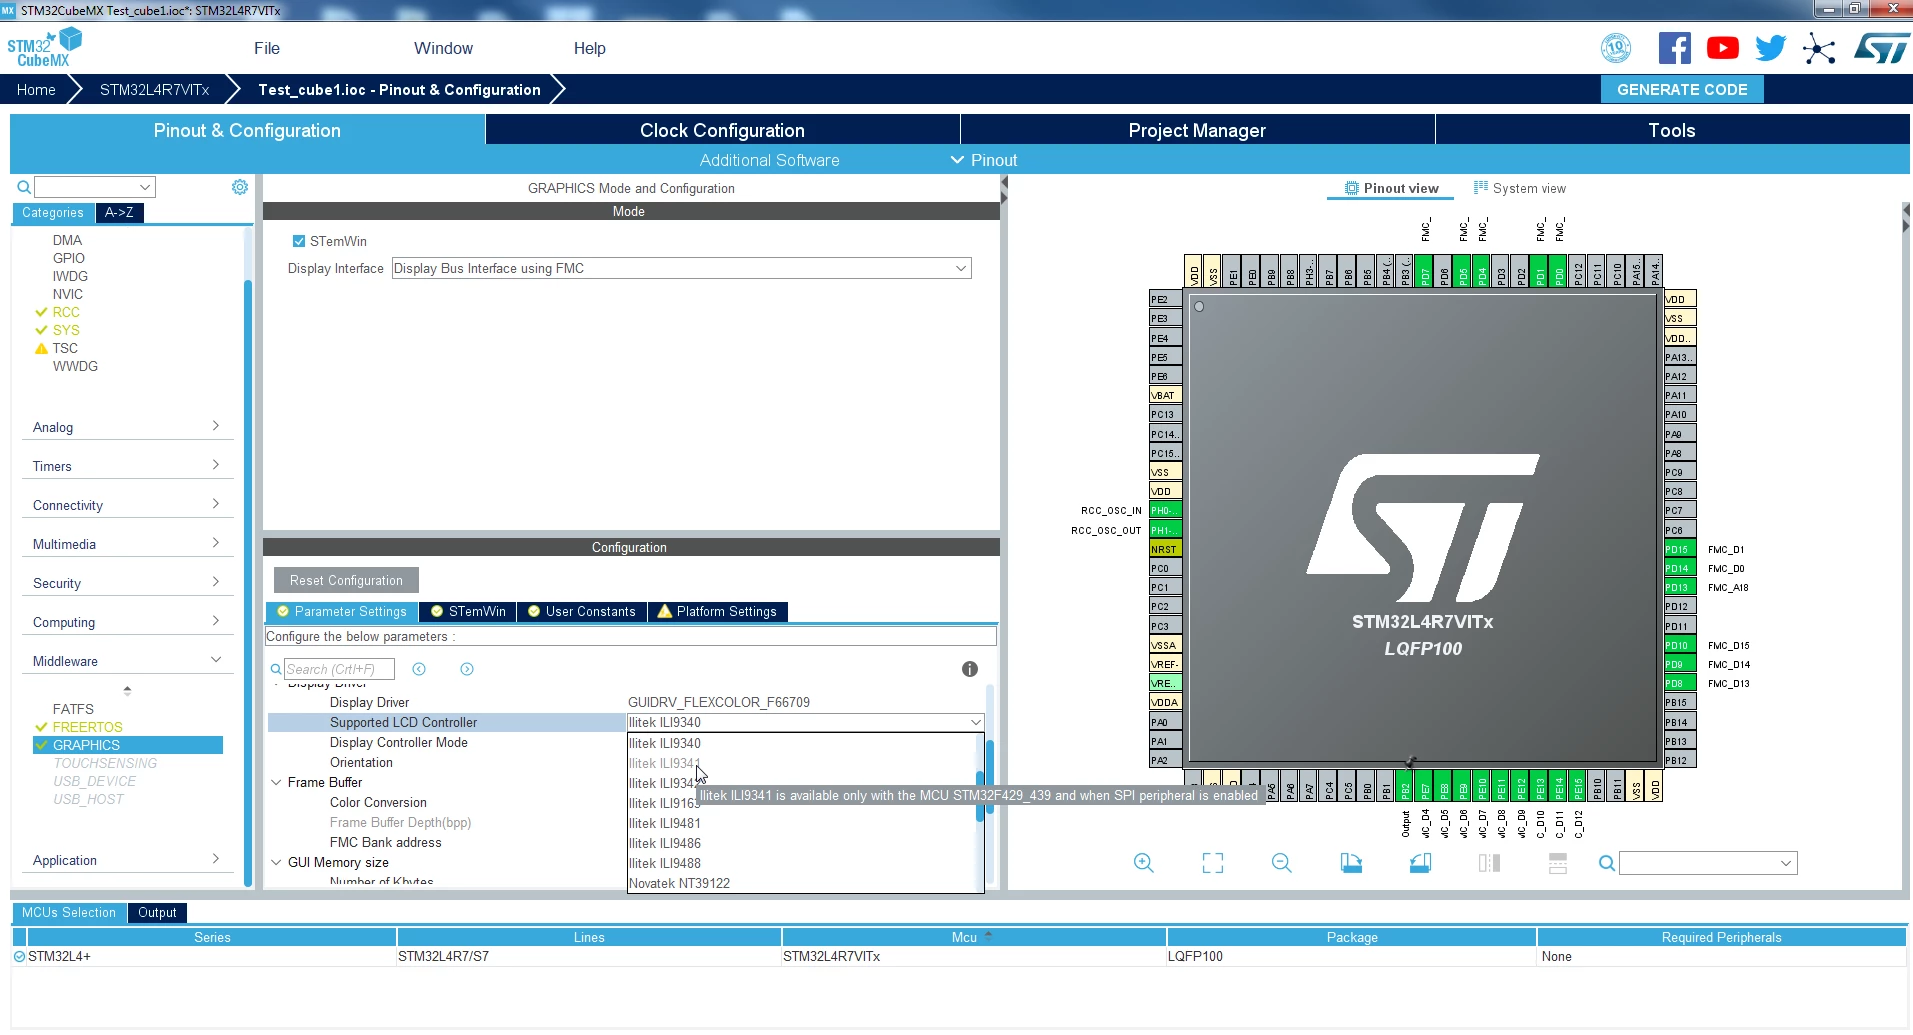
Task: Select FREERTOS middleware item
Action: pos(88,727)
